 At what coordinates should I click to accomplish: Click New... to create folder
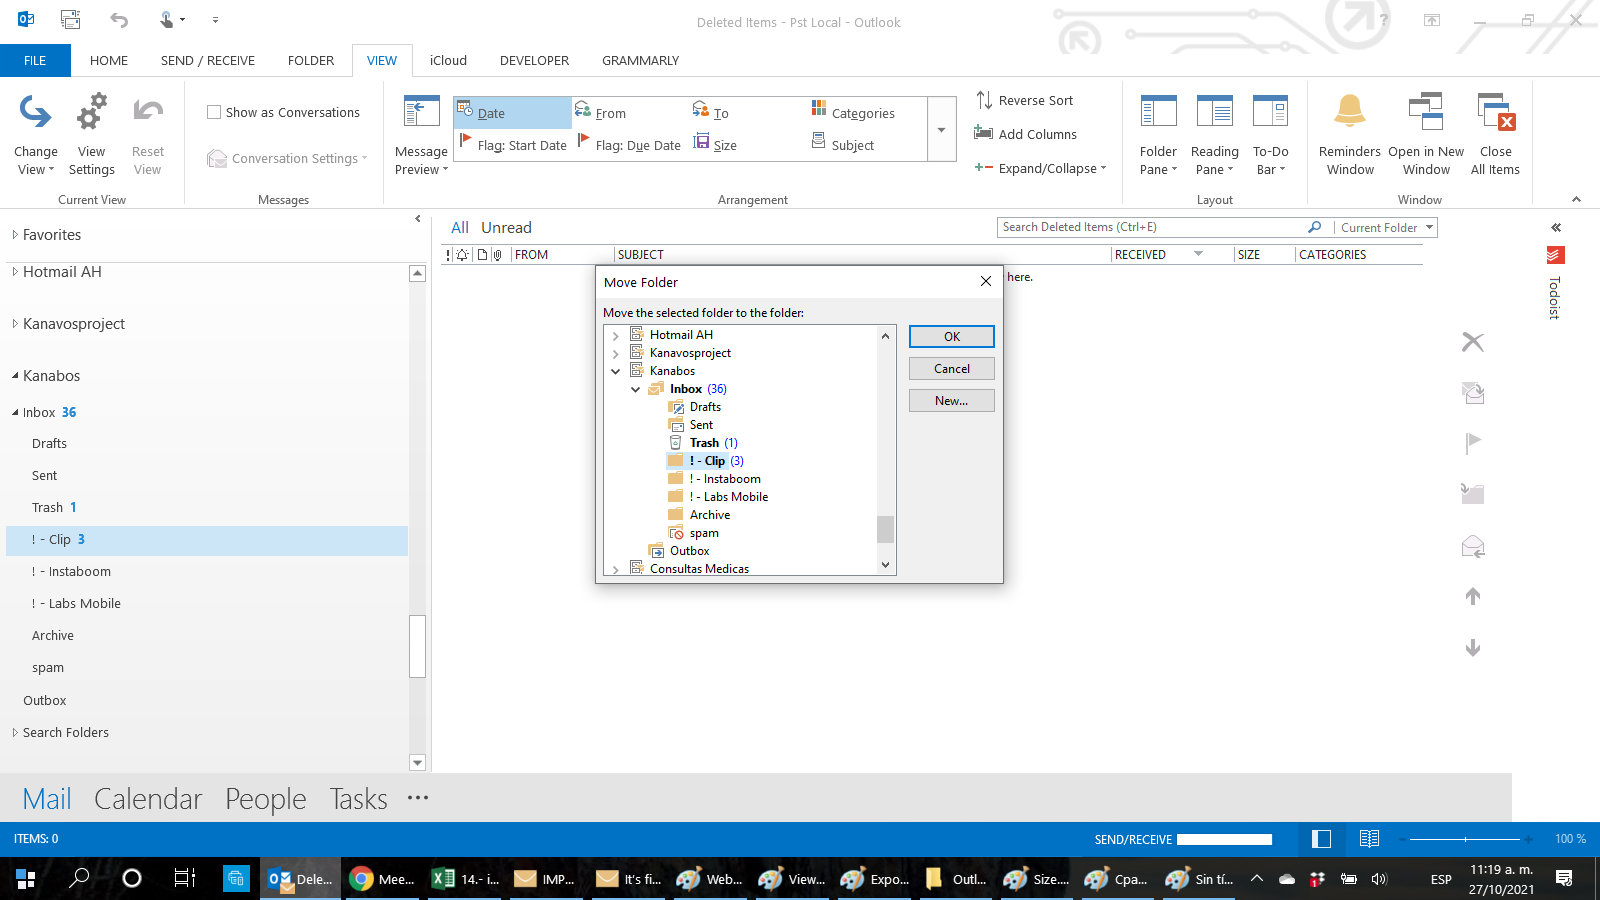pos(952,401)
